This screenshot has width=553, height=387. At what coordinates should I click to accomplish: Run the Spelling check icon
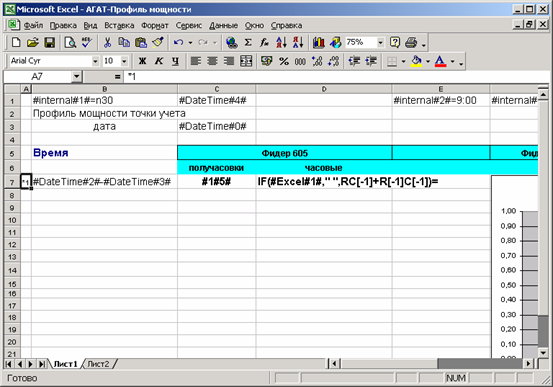86,43
